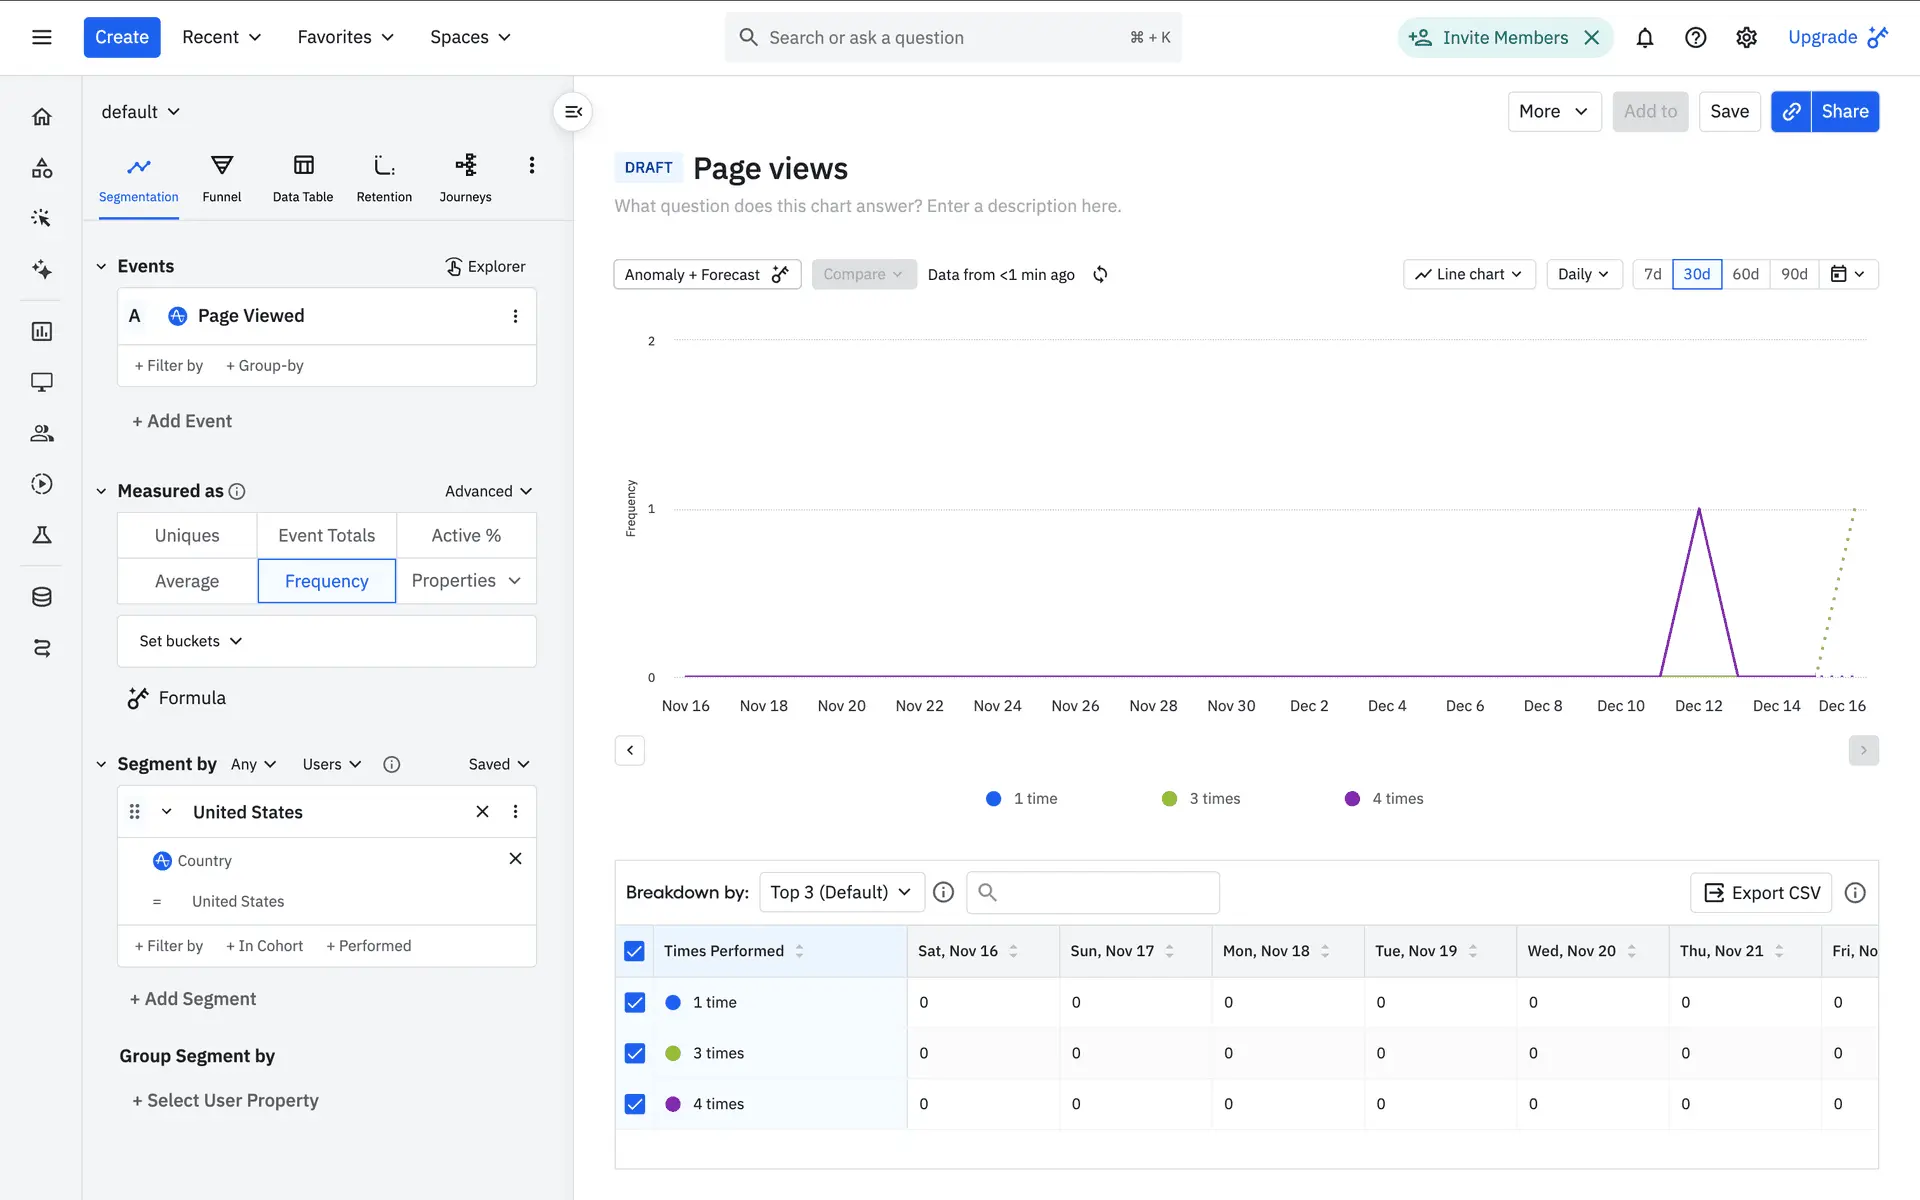Uncheck the 1 time row checkbox
This screenshot has height=1200, width=1920.
(x=634, y=1002)
